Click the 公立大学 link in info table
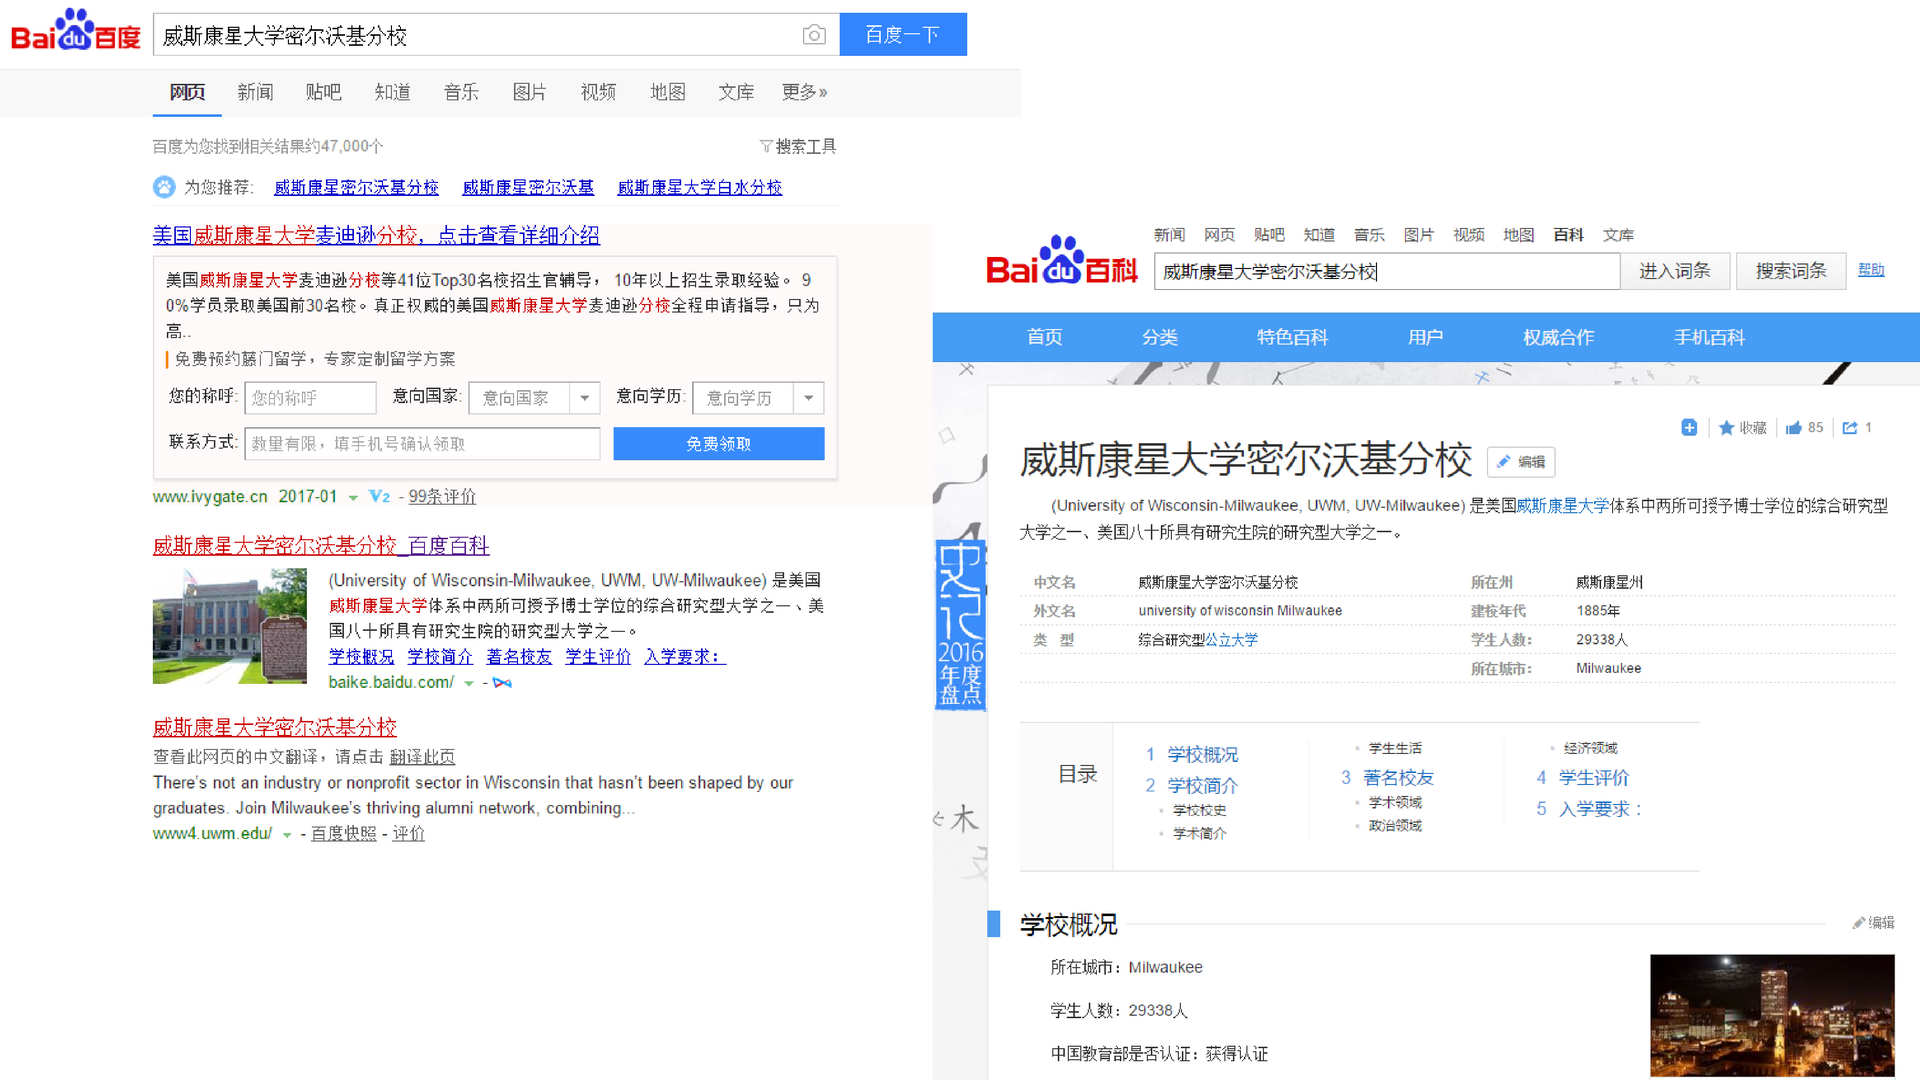The image size is (1920, 1080). point(1231,640)
